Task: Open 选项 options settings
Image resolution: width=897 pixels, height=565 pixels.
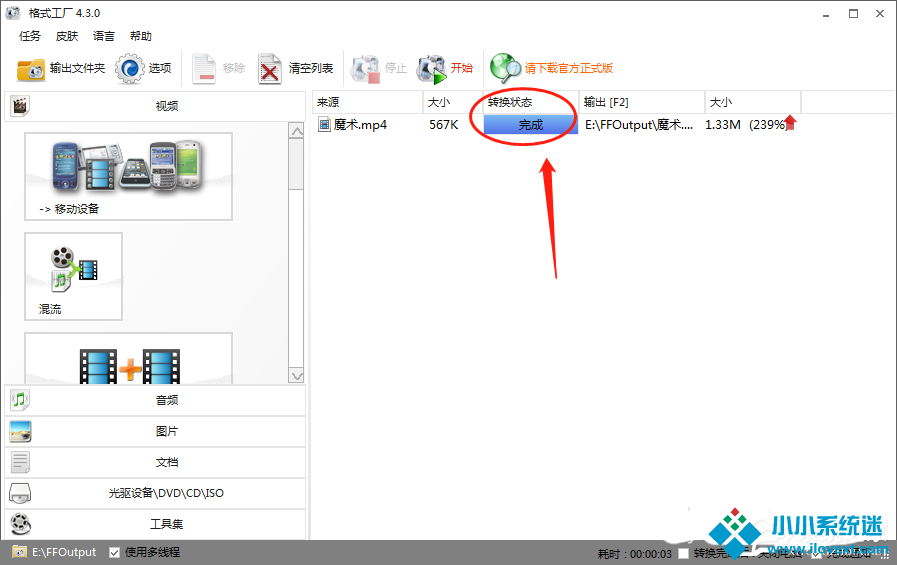Action: (144, 69)
